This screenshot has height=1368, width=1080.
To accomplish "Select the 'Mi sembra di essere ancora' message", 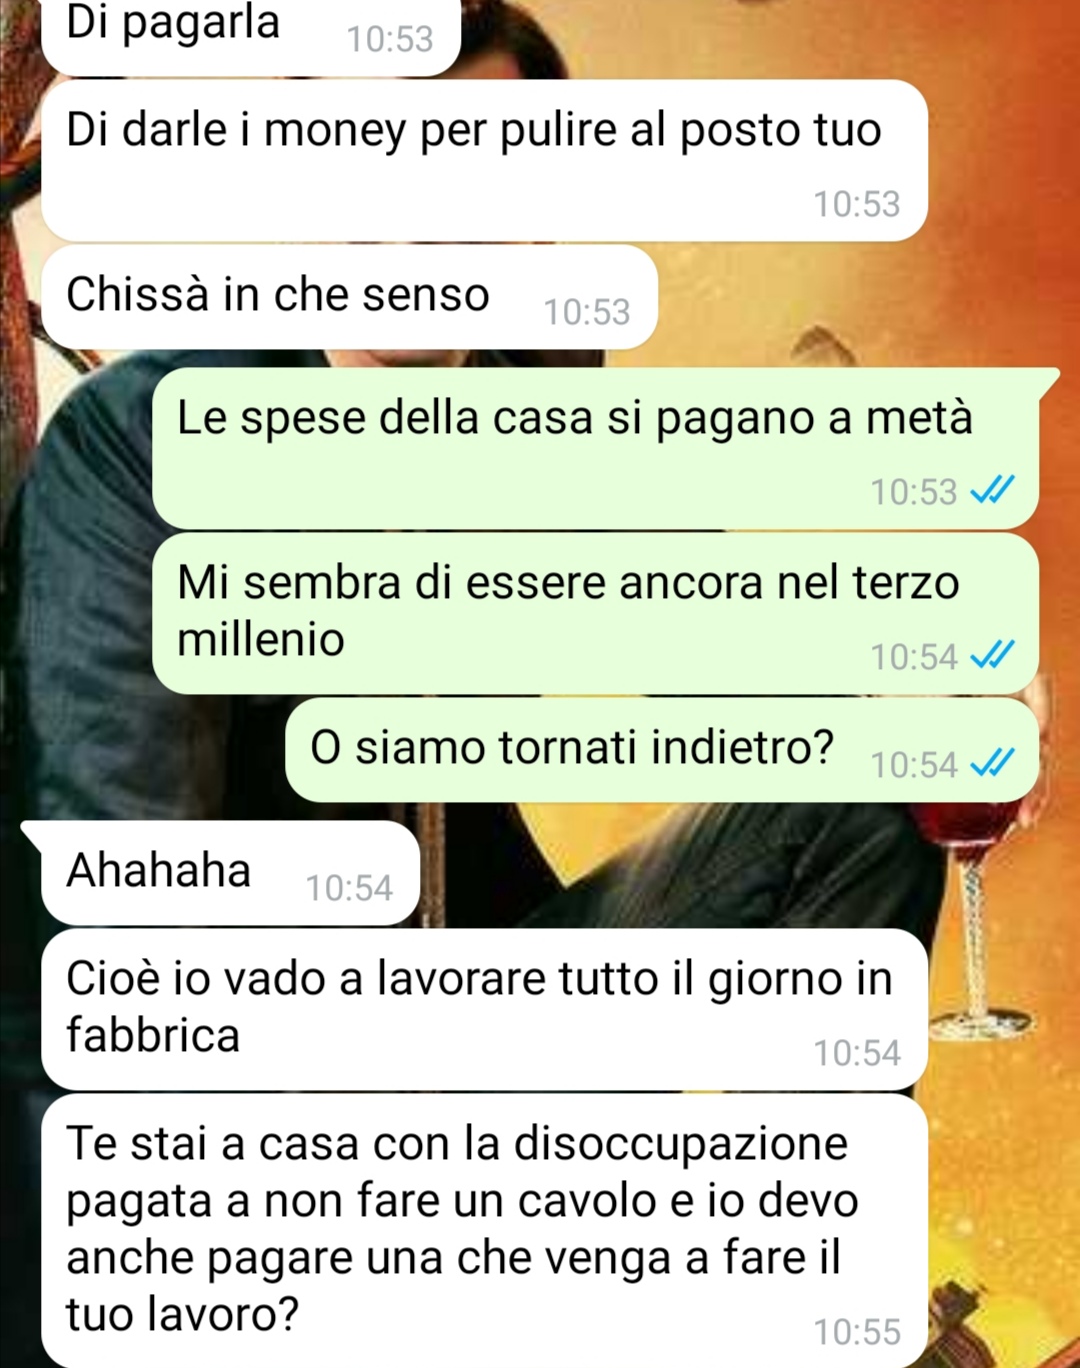I will (596, 614).
